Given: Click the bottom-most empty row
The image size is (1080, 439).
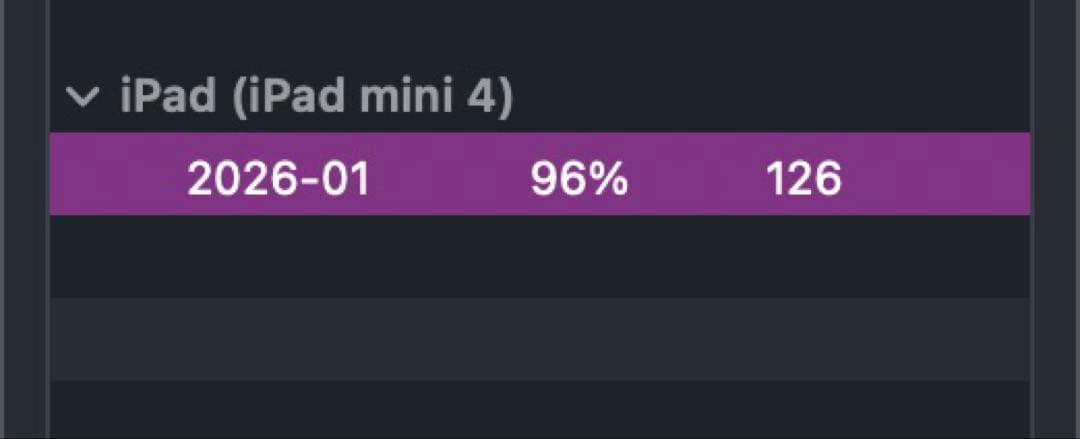Looking at the screenshot, I should click(x=540, y=410).
